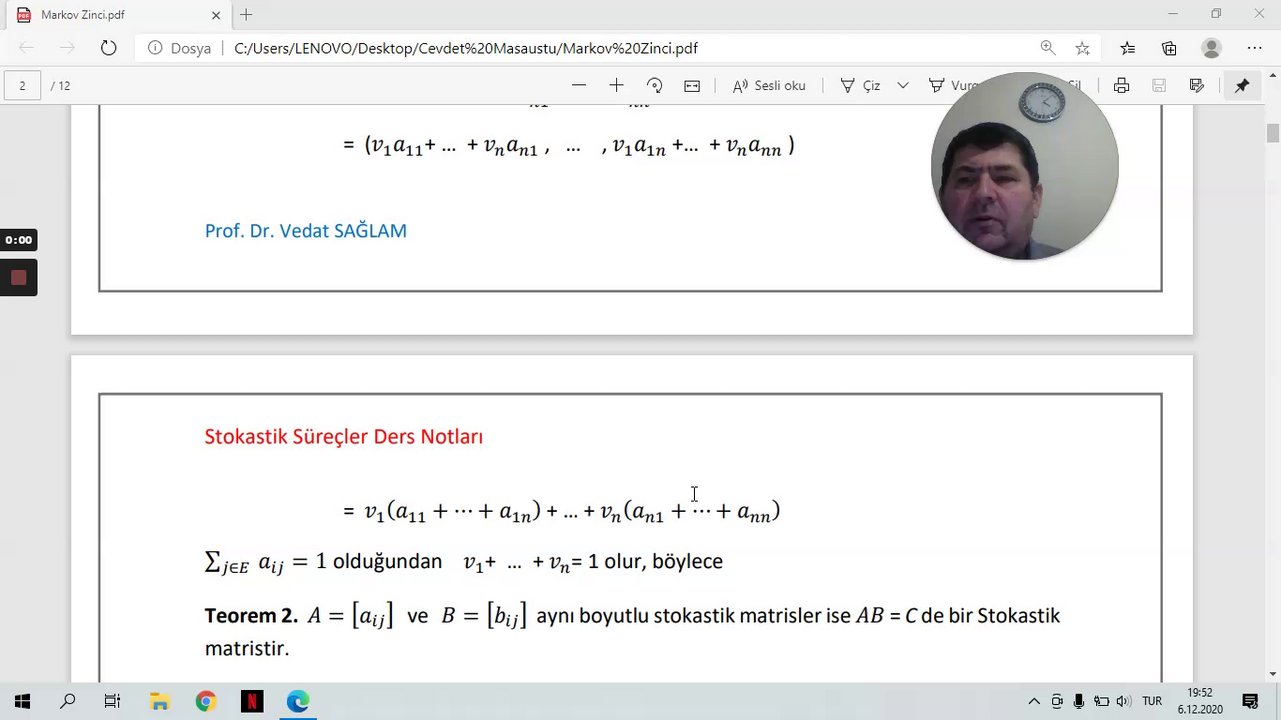Image resolution: width=1281 pixels, height=720 pixels.
Task: Rotate the PDF page
Action: tap(654, 86)
